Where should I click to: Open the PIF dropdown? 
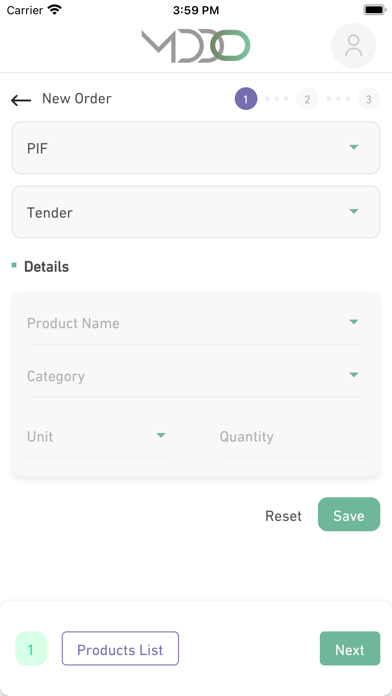196,148
